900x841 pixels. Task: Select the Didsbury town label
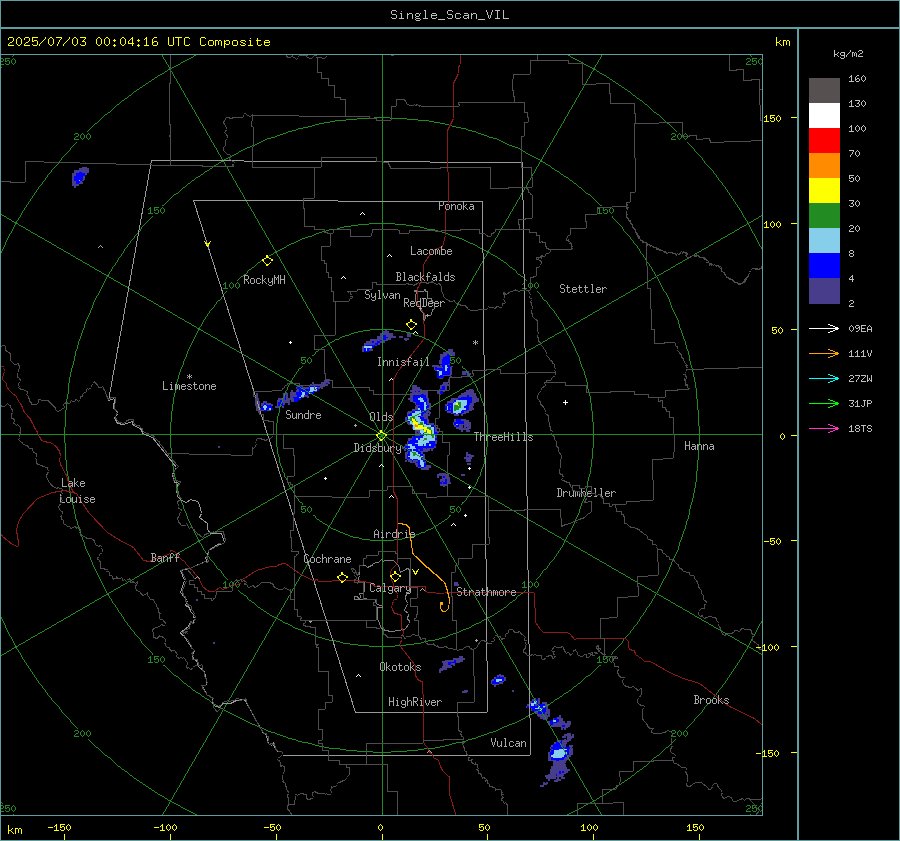(377, 448)
